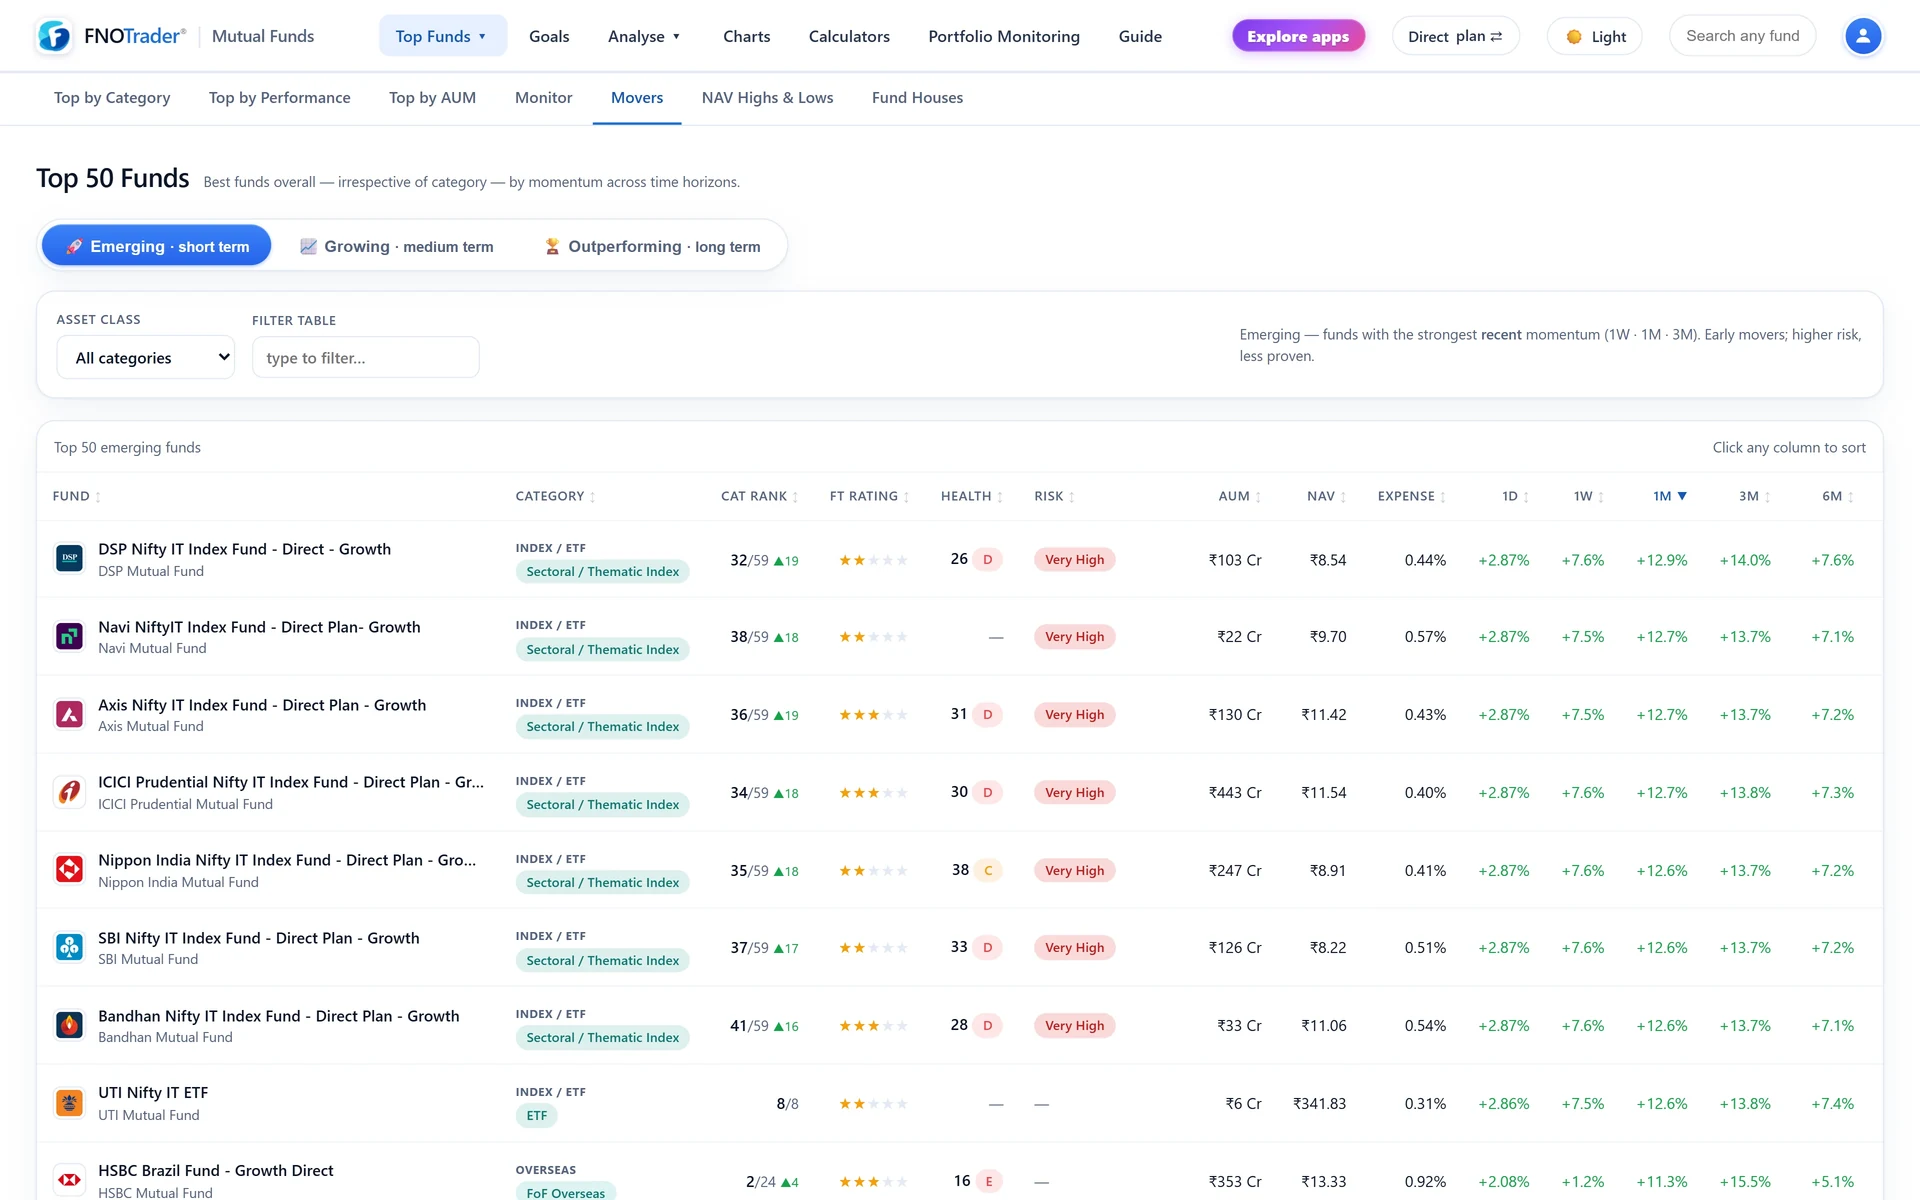Click the filter table input field
The width and height of the screenshot is (1920, 1200).
pyautogui.click(x=365, y=357)
